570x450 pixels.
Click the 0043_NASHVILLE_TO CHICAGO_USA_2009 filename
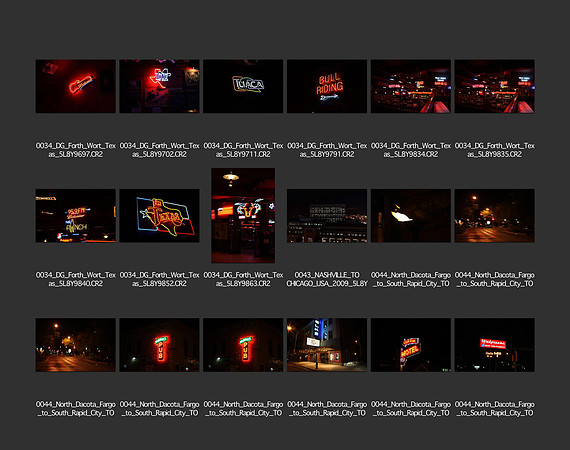pyautogui.click(x=327, y=279)
